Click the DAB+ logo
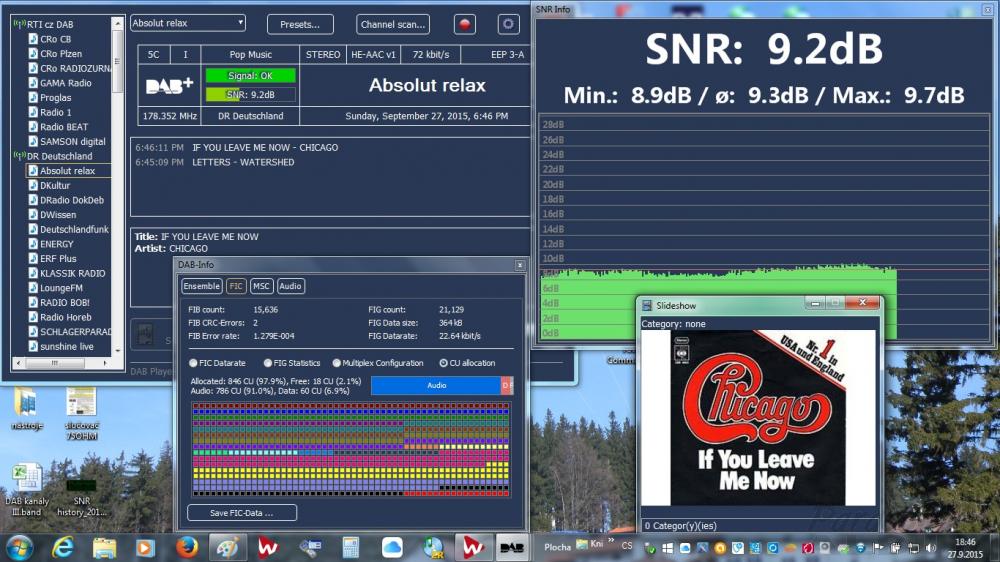Image resolution: width=1000 pixels, height=562 pixels. [170, 85]
